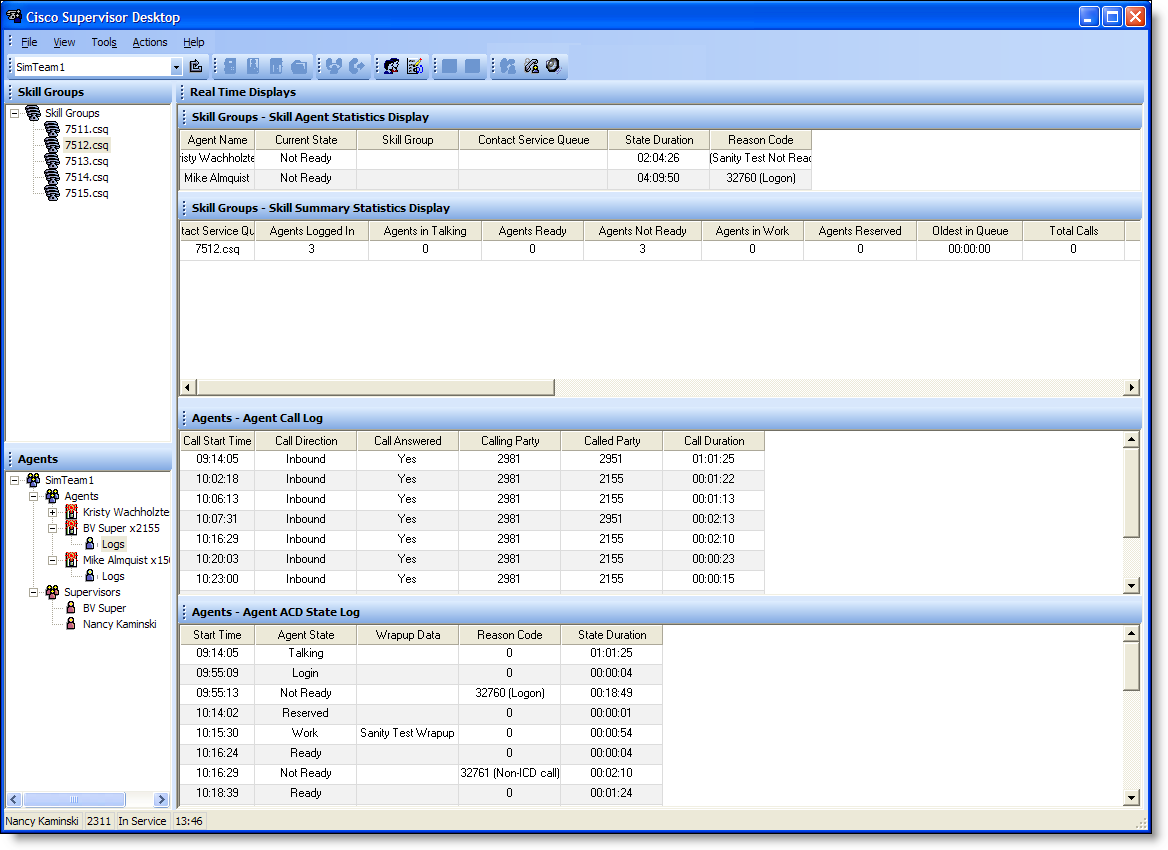Select the 7514.csq skill group
1168x850 pixels.
[x=86, y=177]
